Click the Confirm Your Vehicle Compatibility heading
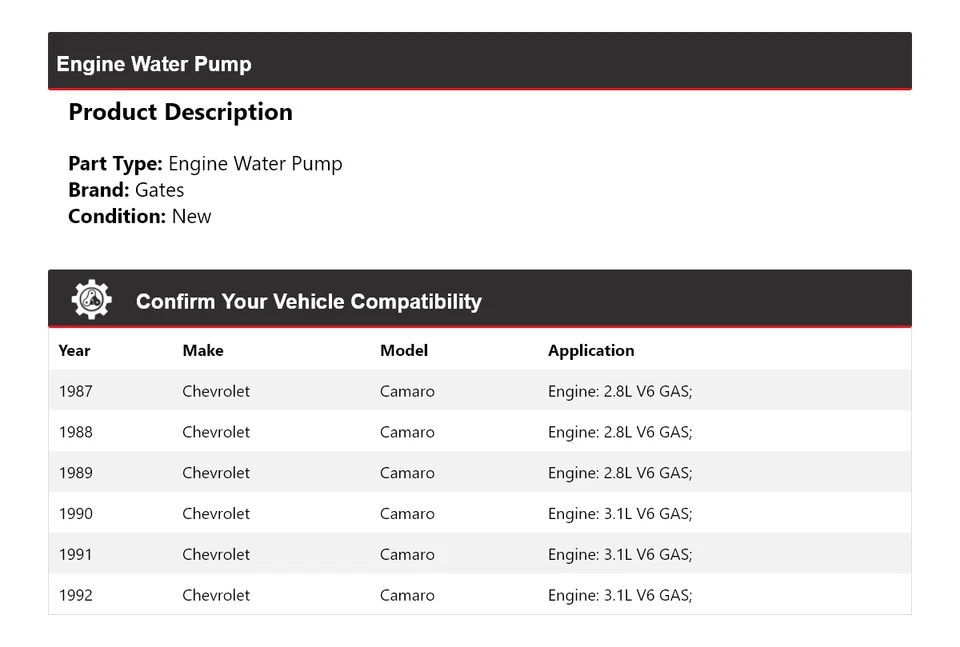The width and height of the screenshot is (960, 647). click(x=308, y=301)
